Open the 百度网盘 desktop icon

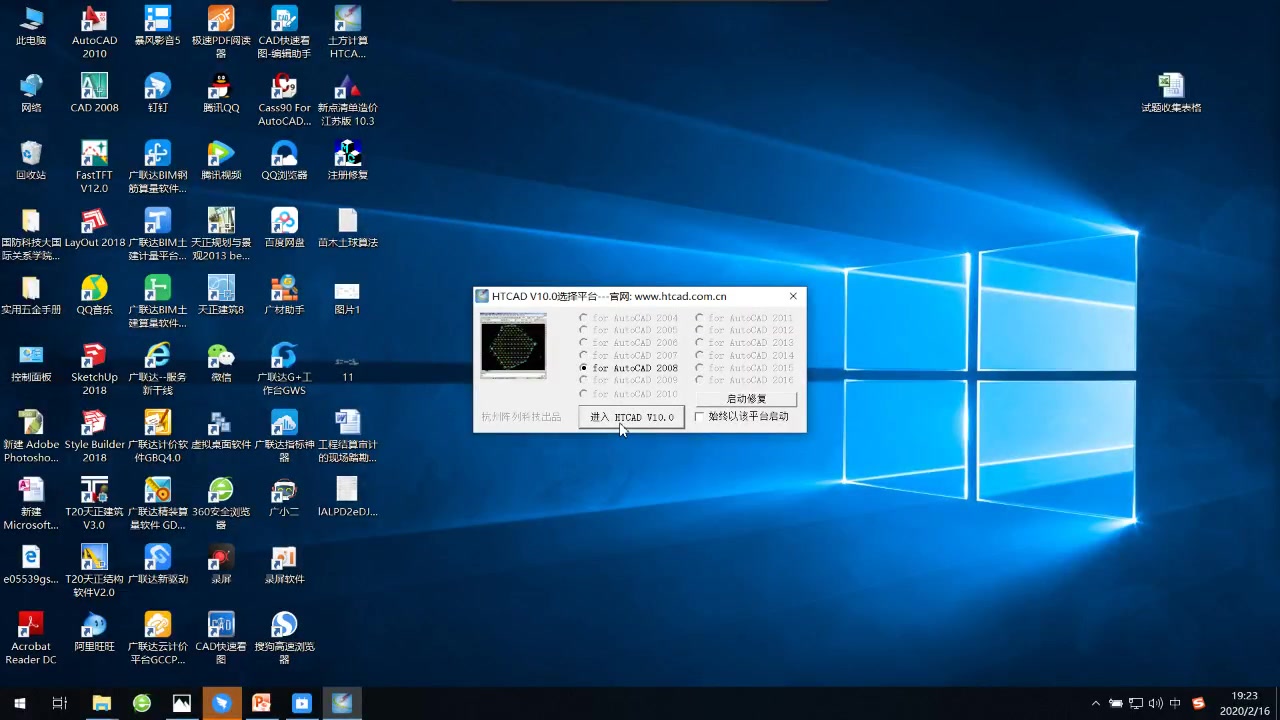point(284,228)
